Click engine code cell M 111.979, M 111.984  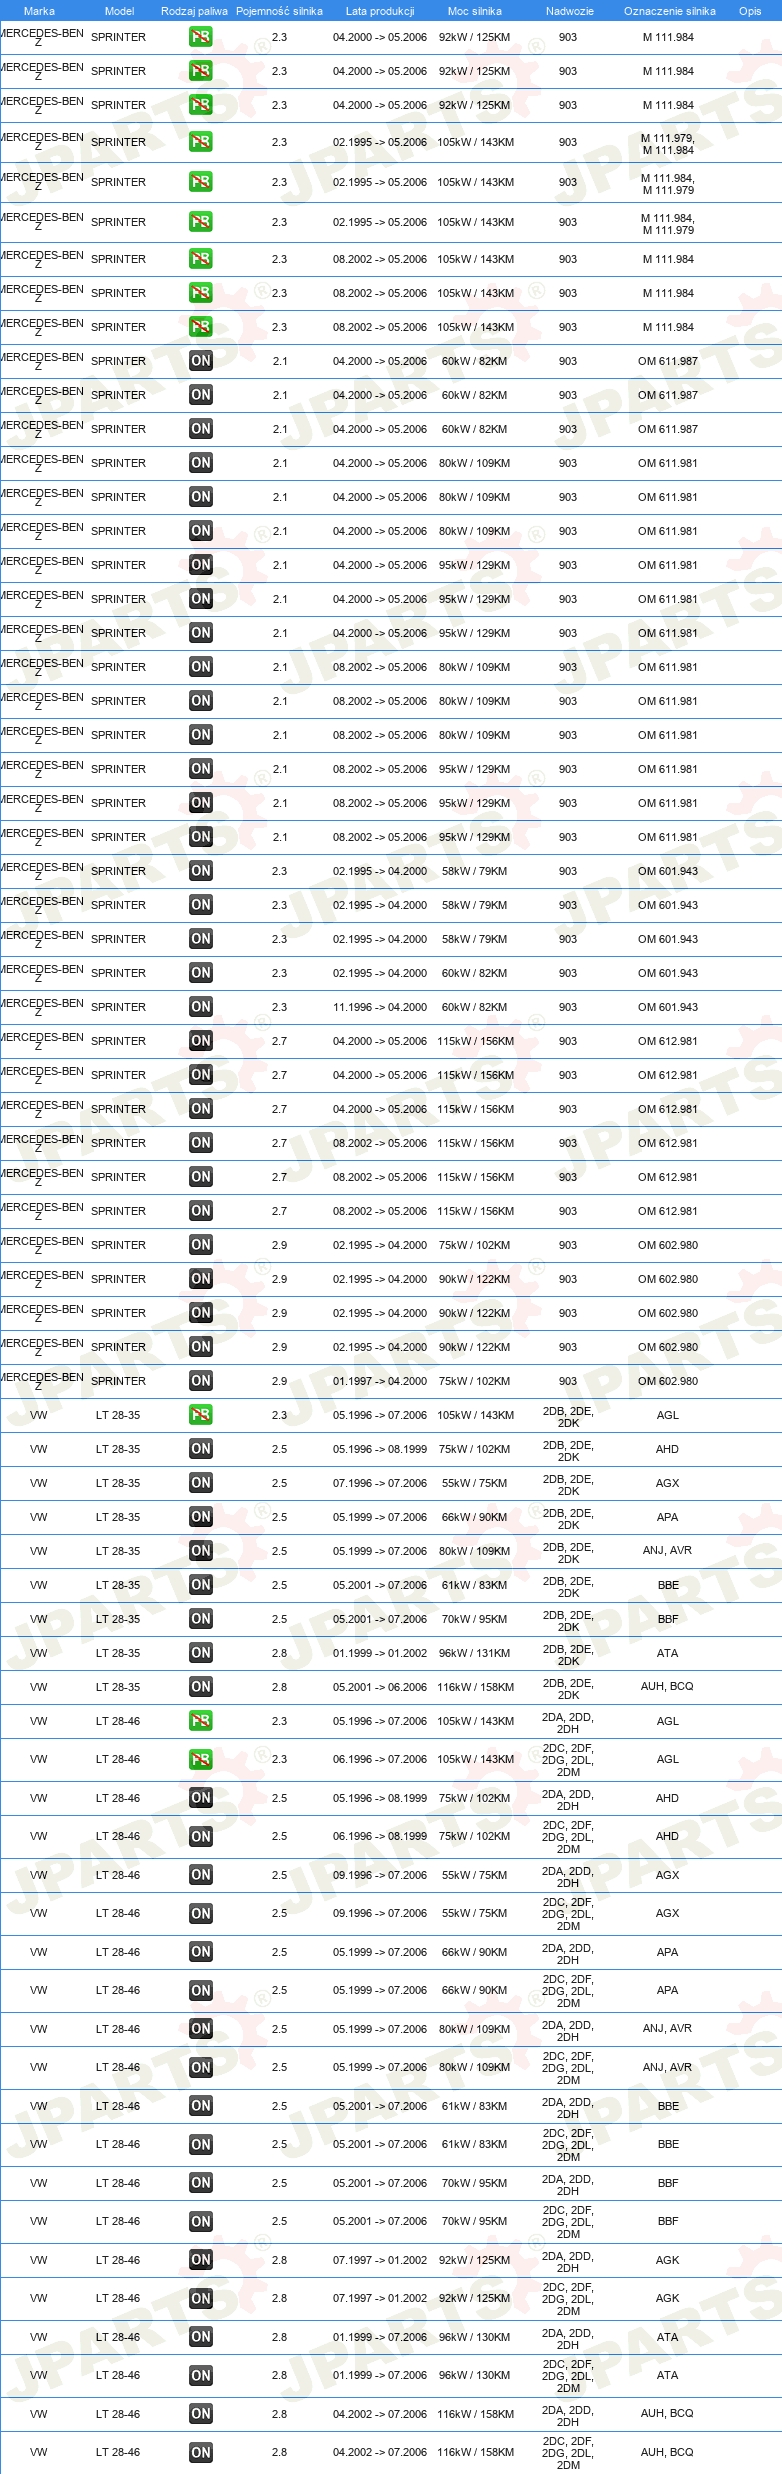click(668, 144)
